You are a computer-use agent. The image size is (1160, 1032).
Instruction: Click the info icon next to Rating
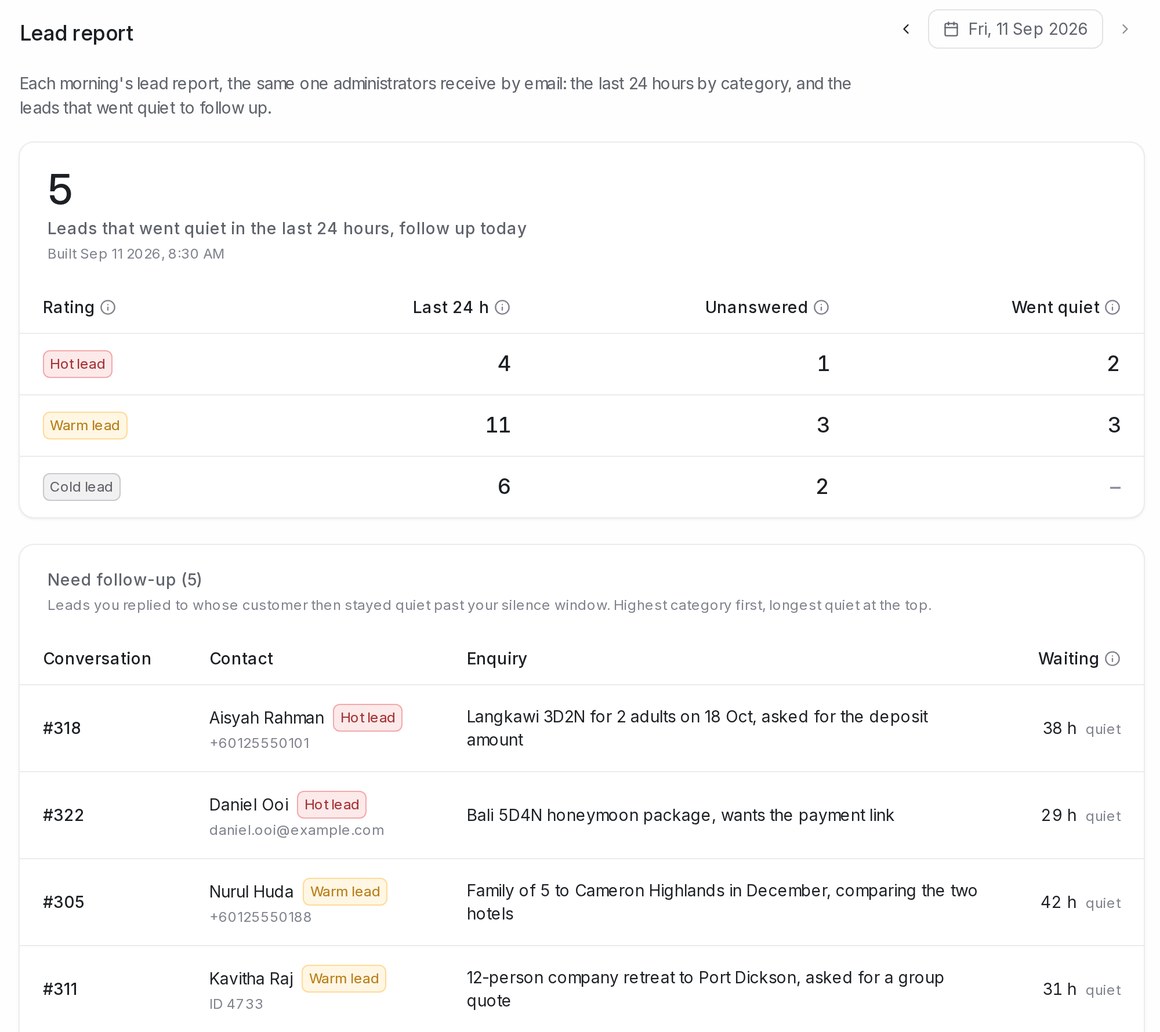tap(108, 307)
